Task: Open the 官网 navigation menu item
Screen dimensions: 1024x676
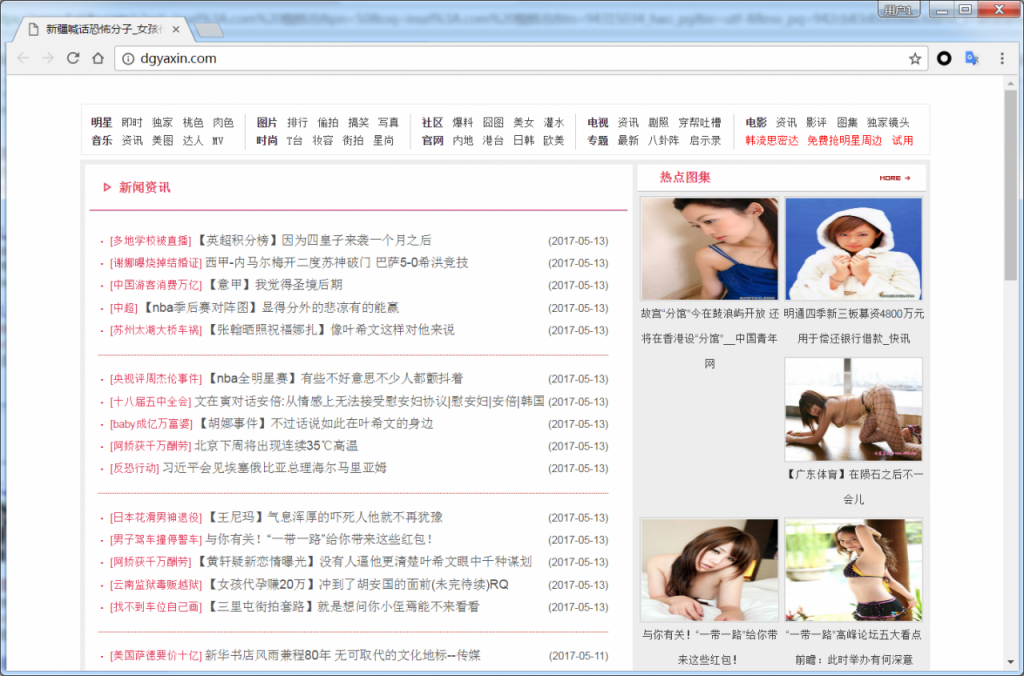Action: (x=432, y=140)
